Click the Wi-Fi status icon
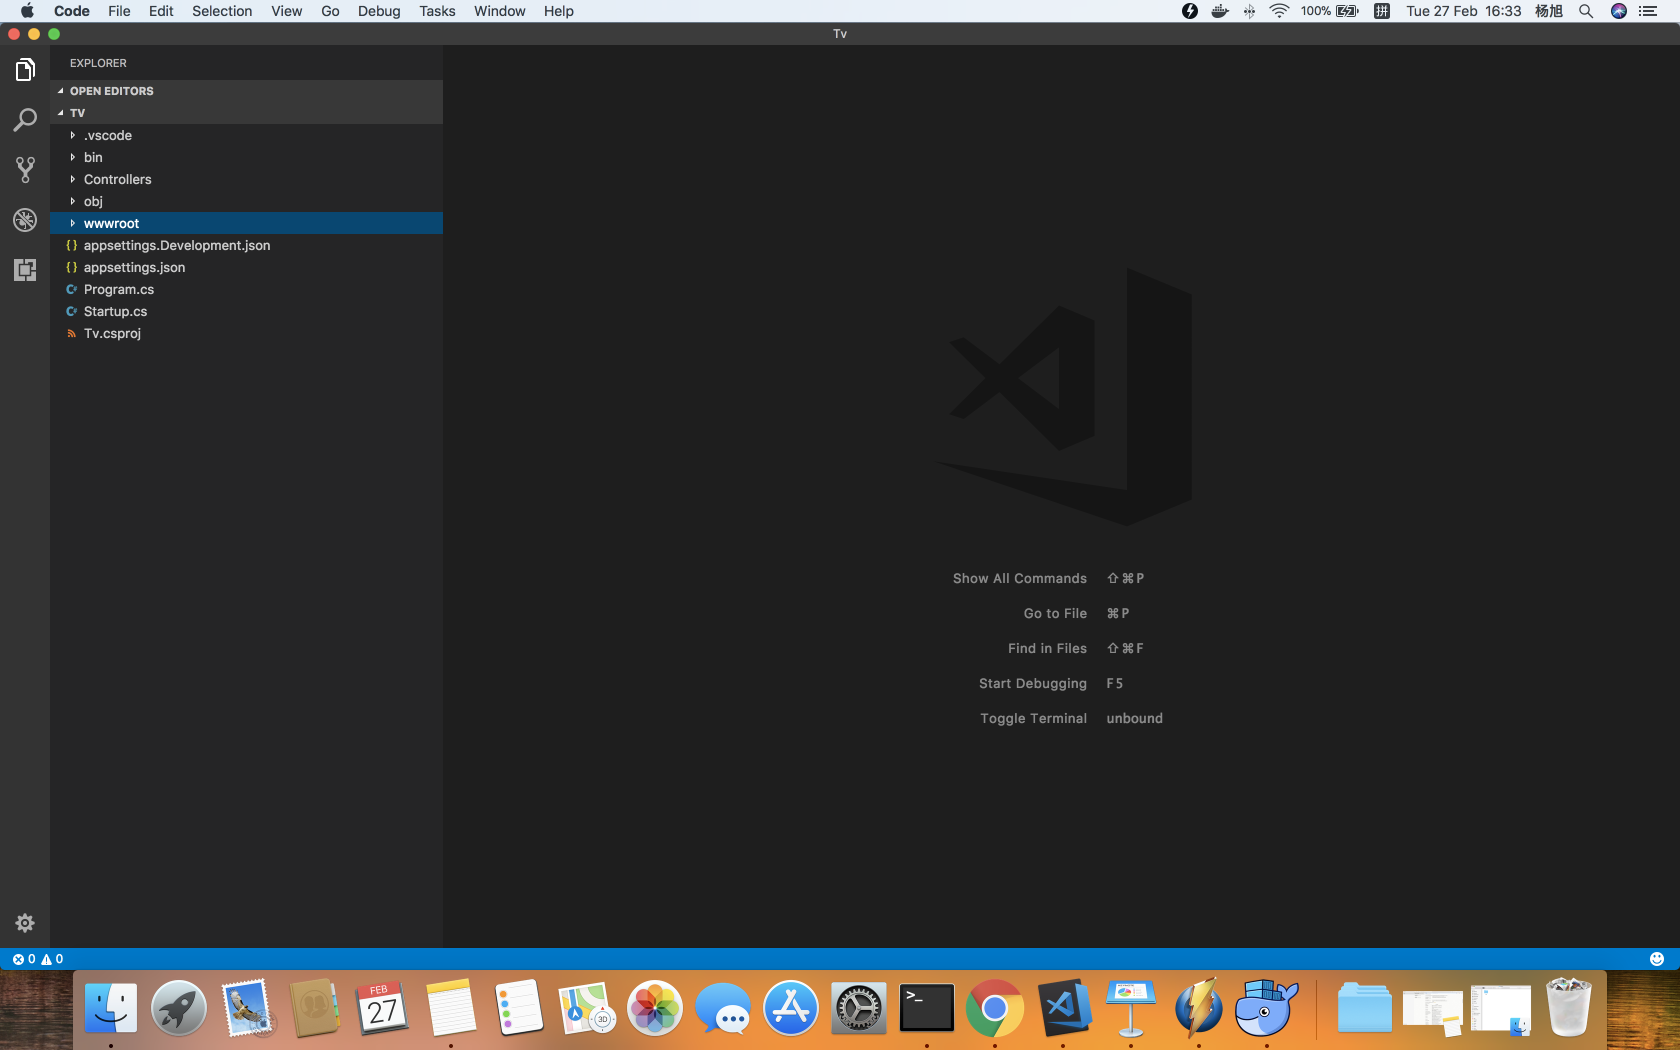 1279,11
